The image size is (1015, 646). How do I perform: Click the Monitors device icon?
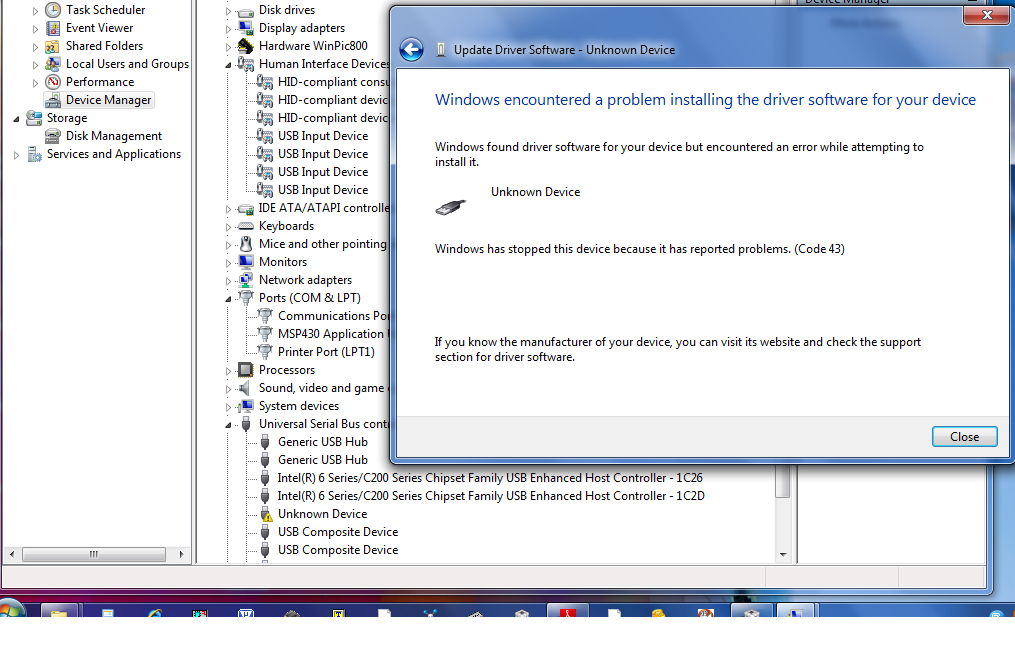tap(245, 261)
